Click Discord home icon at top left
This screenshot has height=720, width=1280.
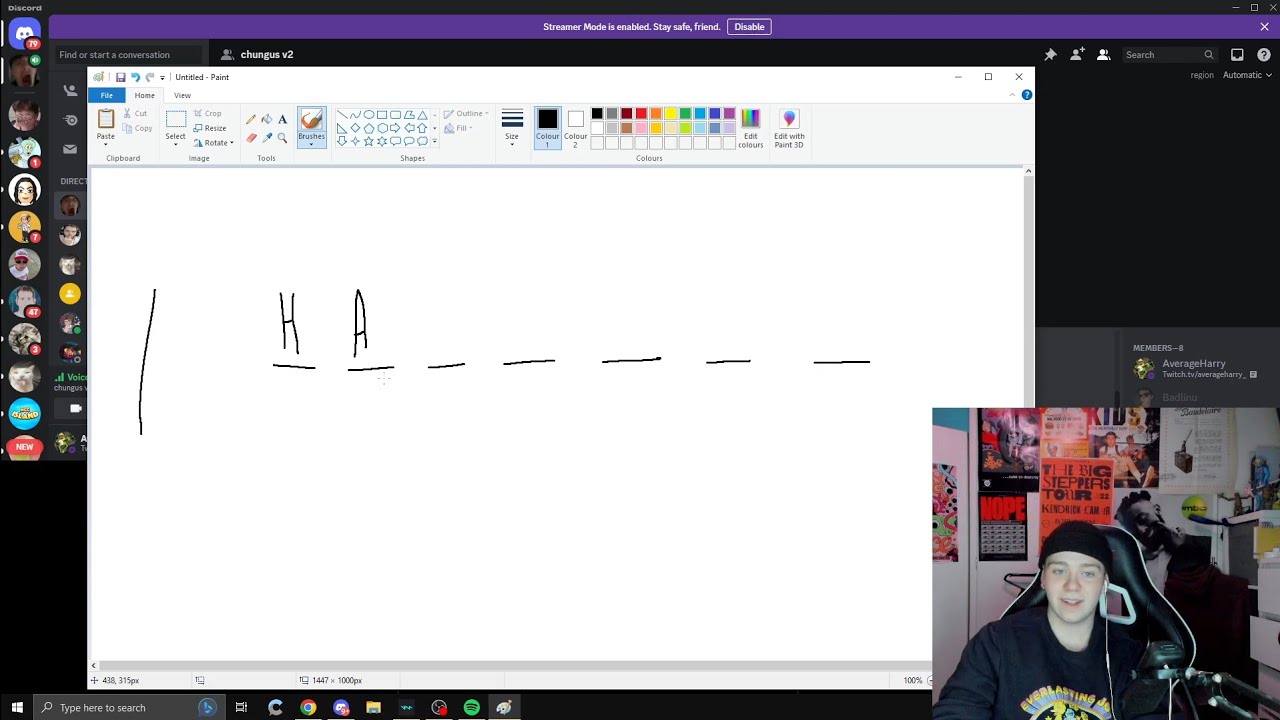tap(24, 33)
